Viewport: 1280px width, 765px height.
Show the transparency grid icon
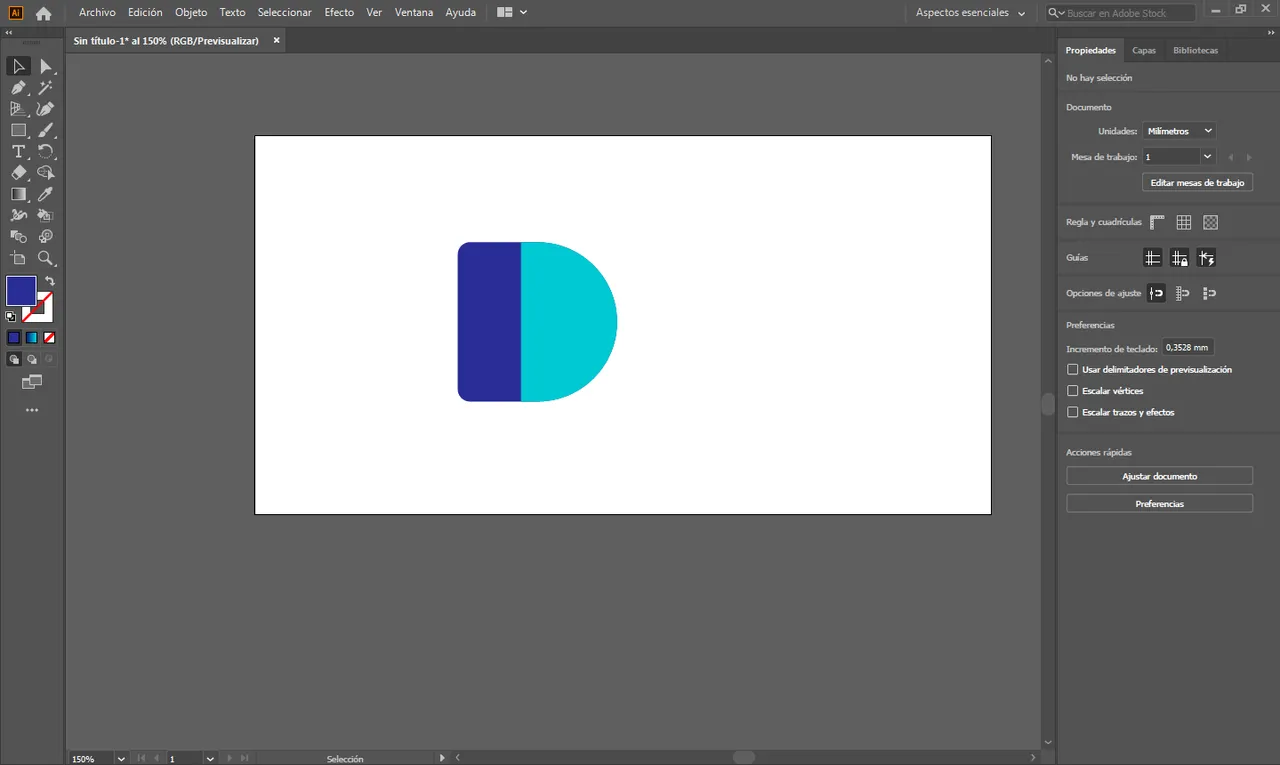click(1211, 222)
